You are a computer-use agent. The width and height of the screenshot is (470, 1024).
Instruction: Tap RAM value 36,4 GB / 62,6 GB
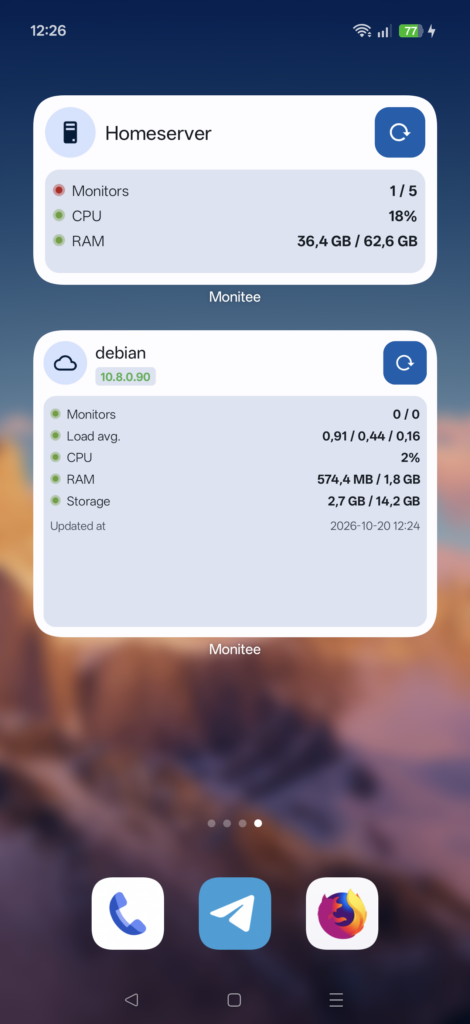click(x=357, y=241)
